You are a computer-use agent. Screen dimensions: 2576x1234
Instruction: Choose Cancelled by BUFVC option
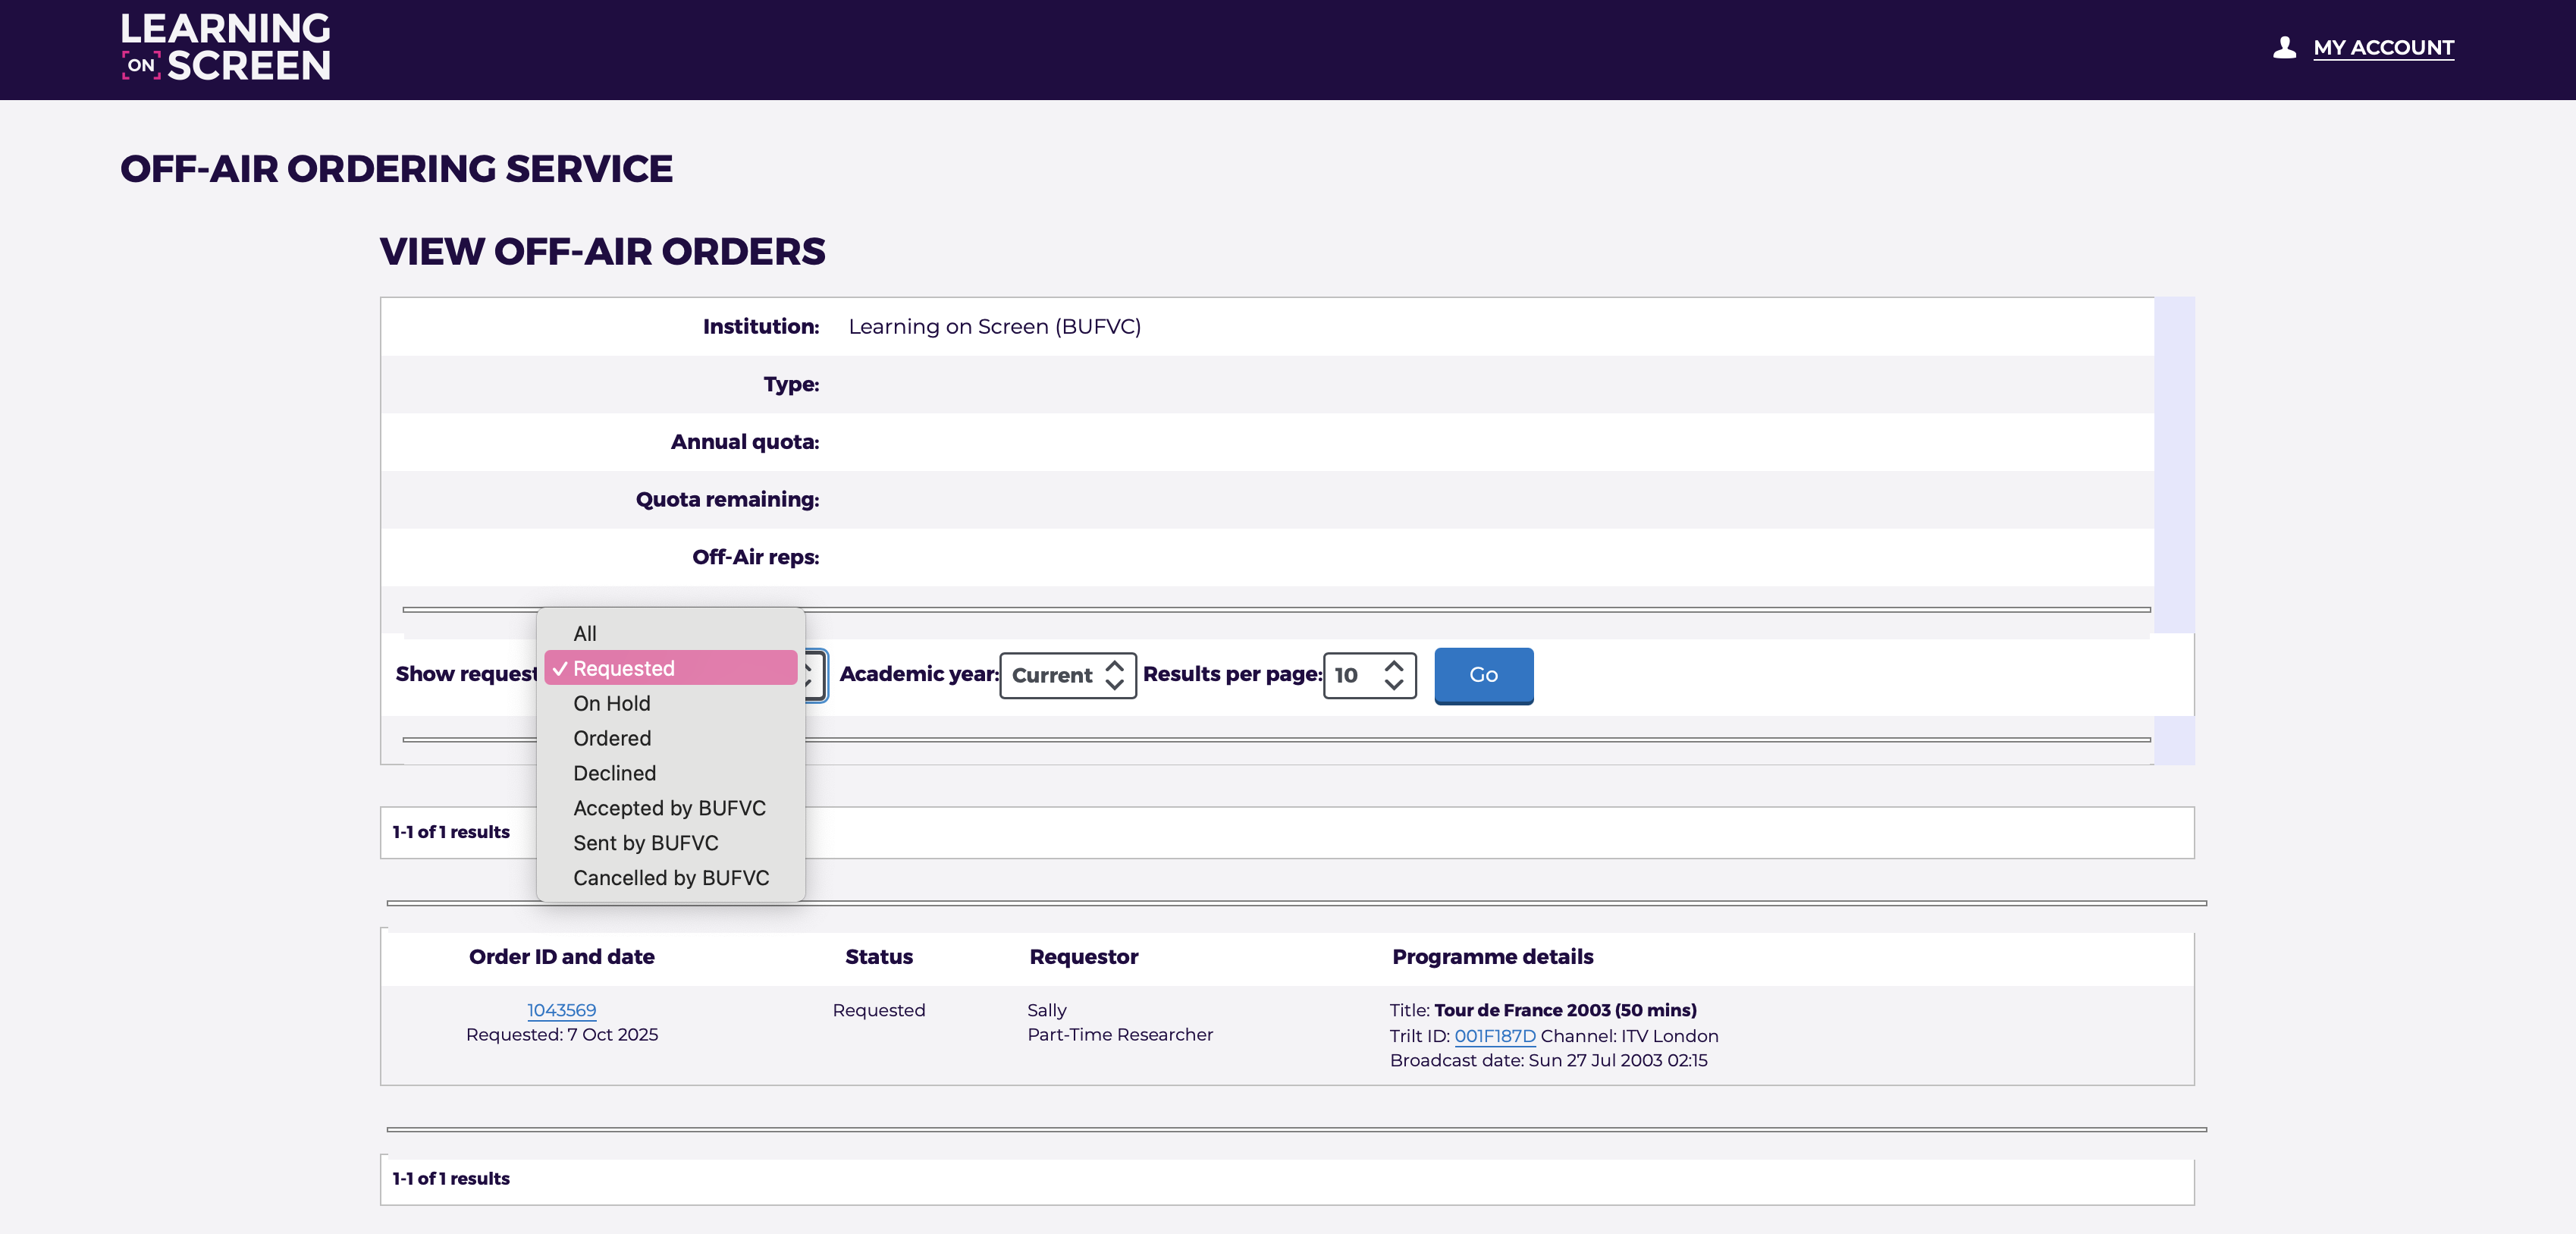pyautogui.click(x=671, y=878)
